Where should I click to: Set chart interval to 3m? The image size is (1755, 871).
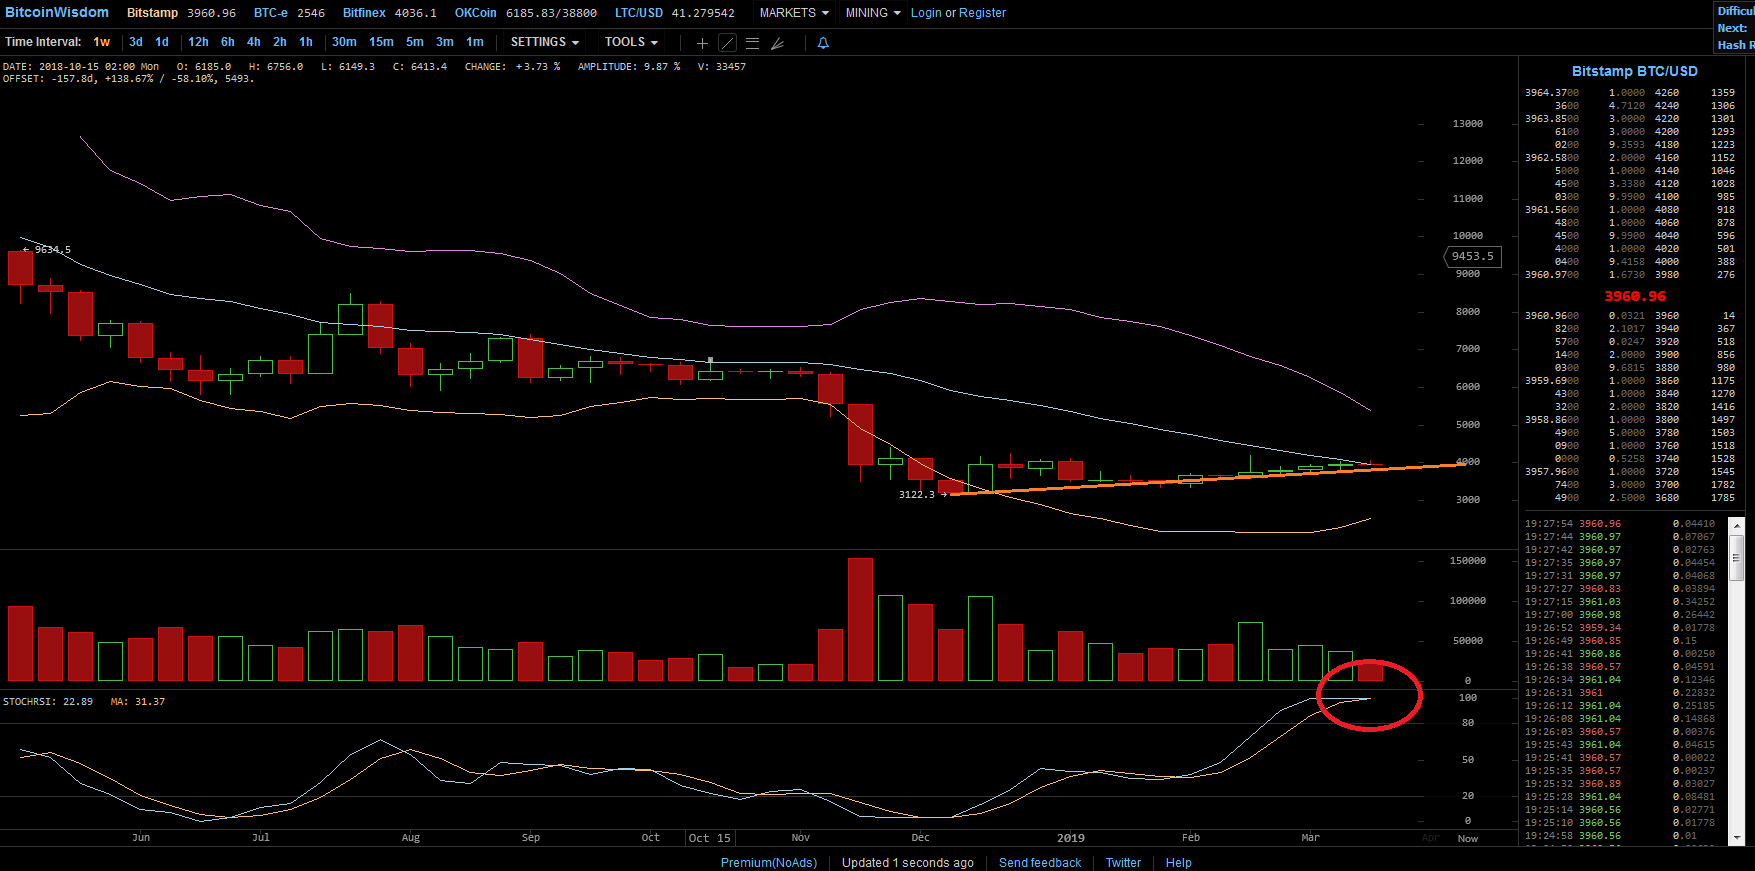[445, 42]
